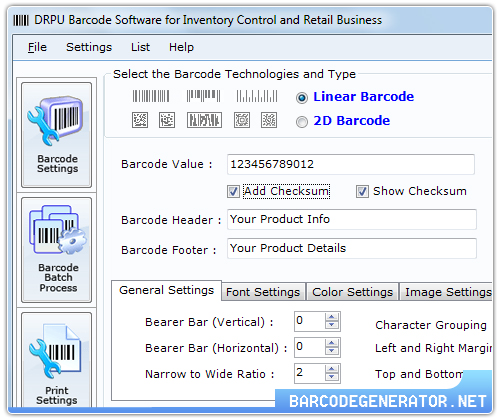The width and height of the screenshot is (500, 420).
Task: Click the first 2D barcode sample icon
Action: pos(140,120)
